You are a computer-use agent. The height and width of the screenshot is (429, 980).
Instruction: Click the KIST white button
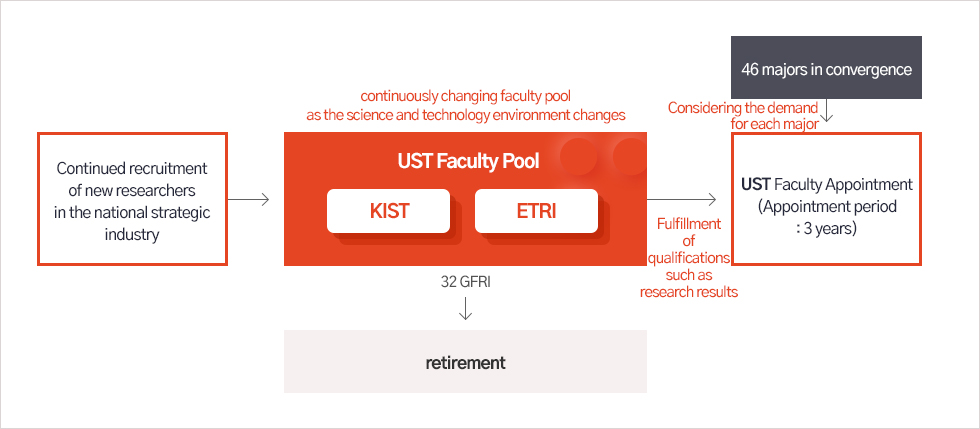pos(388,211)
